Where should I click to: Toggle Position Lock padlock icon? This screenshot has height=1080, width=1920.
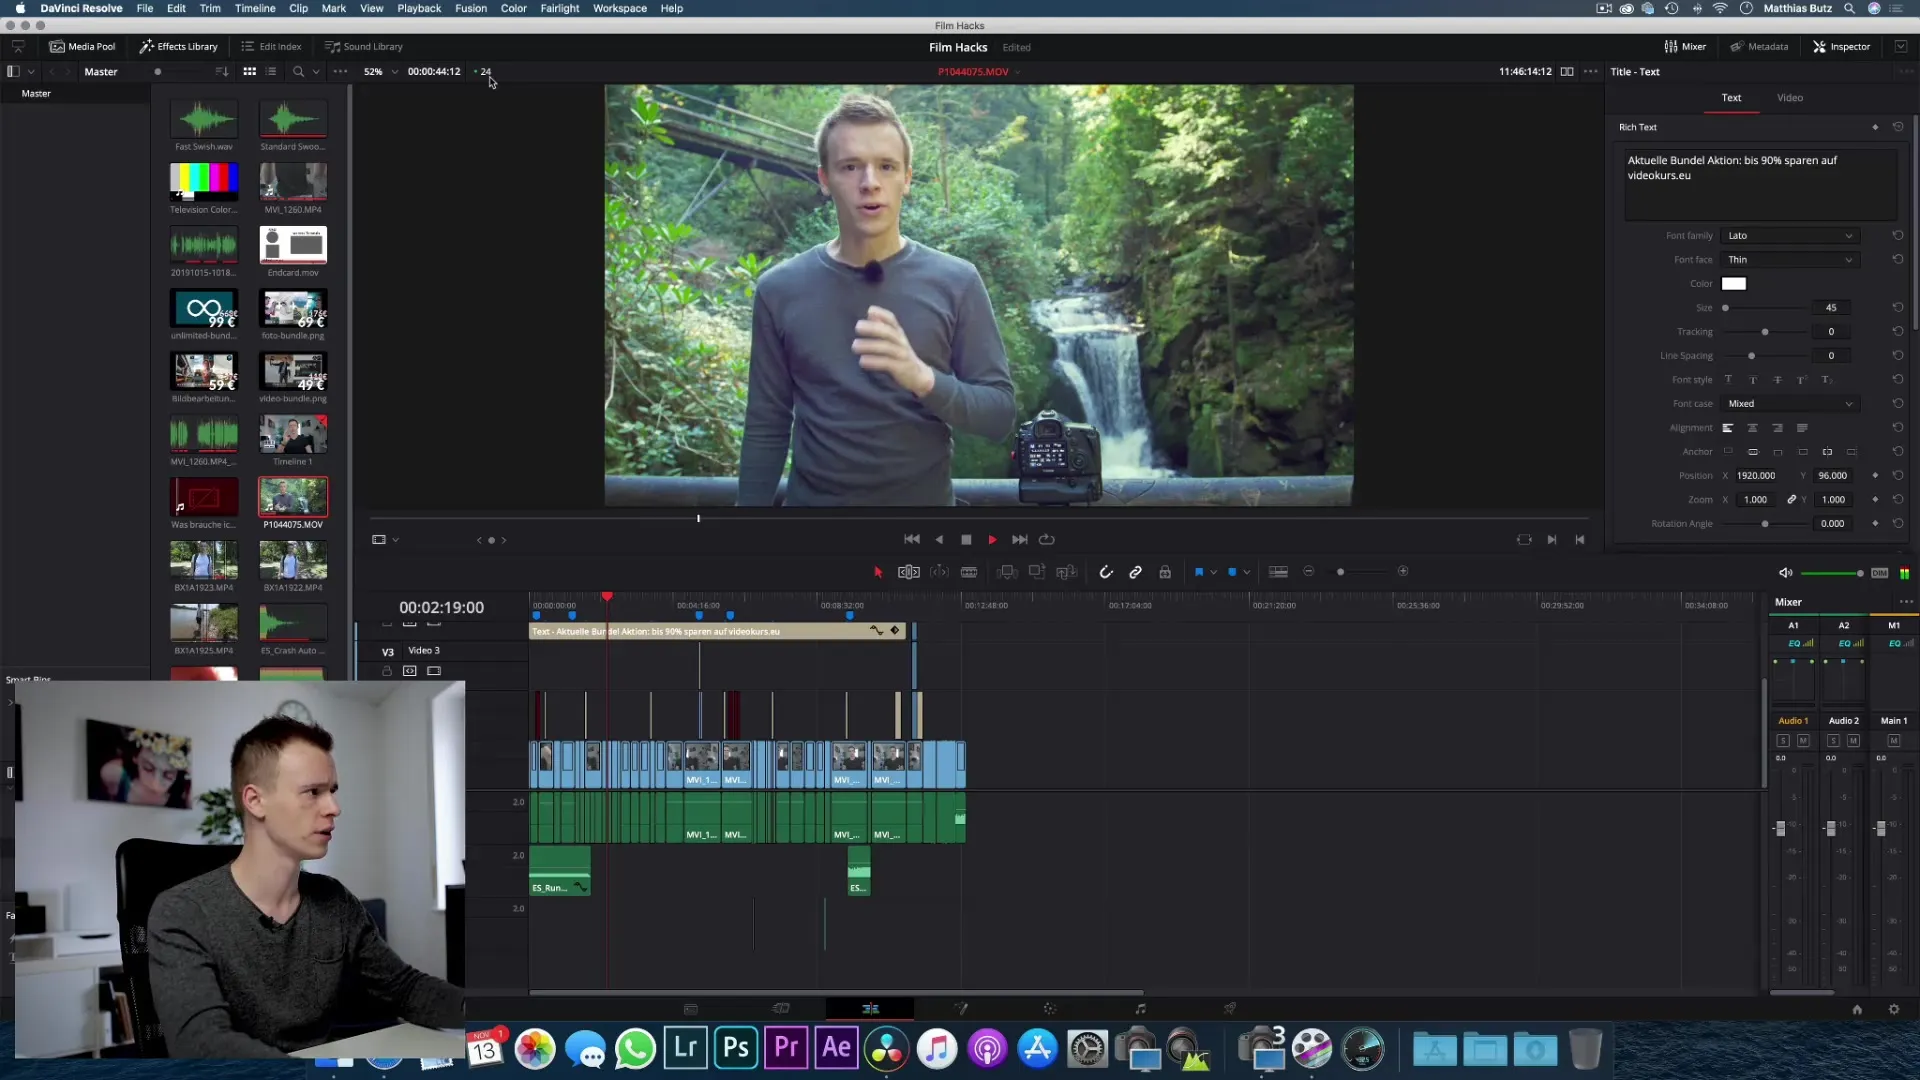coord(1165,572)
